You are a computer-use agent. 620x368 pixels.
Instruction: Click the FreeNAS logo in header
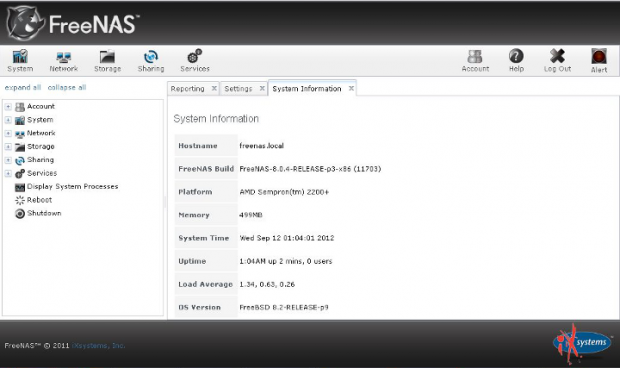pos(74,24)
